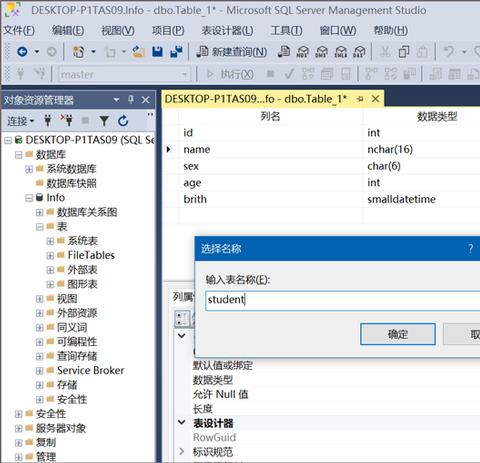Collapse the 表 tree node
Image resolution: width=480 pixels, height=463 pixels.
coord(39,227)
